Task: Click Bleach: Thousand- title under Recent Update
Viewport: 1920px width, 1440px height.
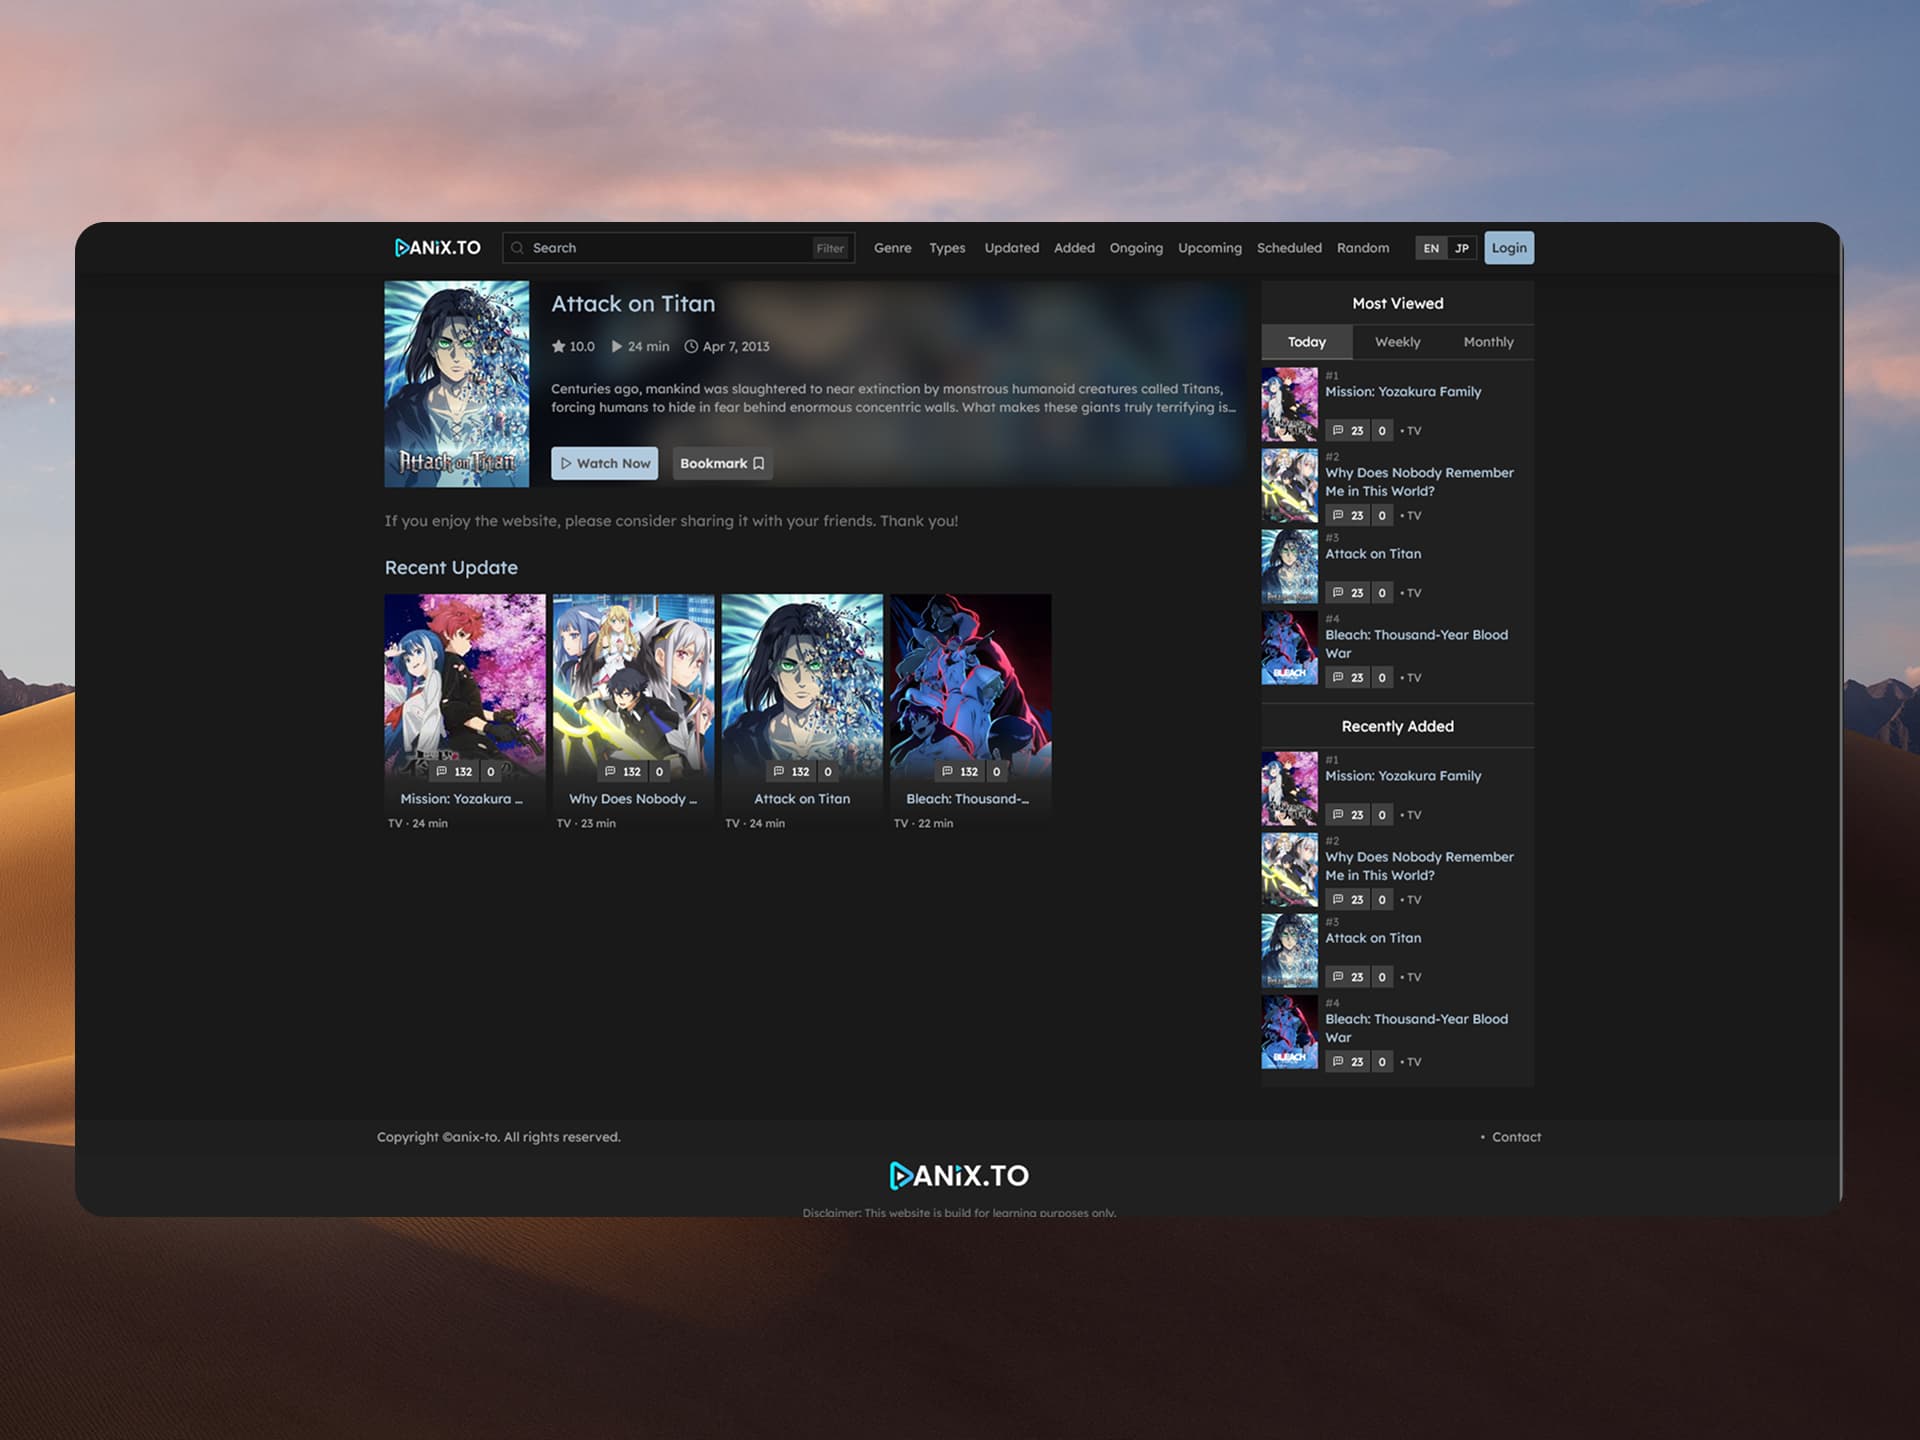Action: (x=967, y=799)
